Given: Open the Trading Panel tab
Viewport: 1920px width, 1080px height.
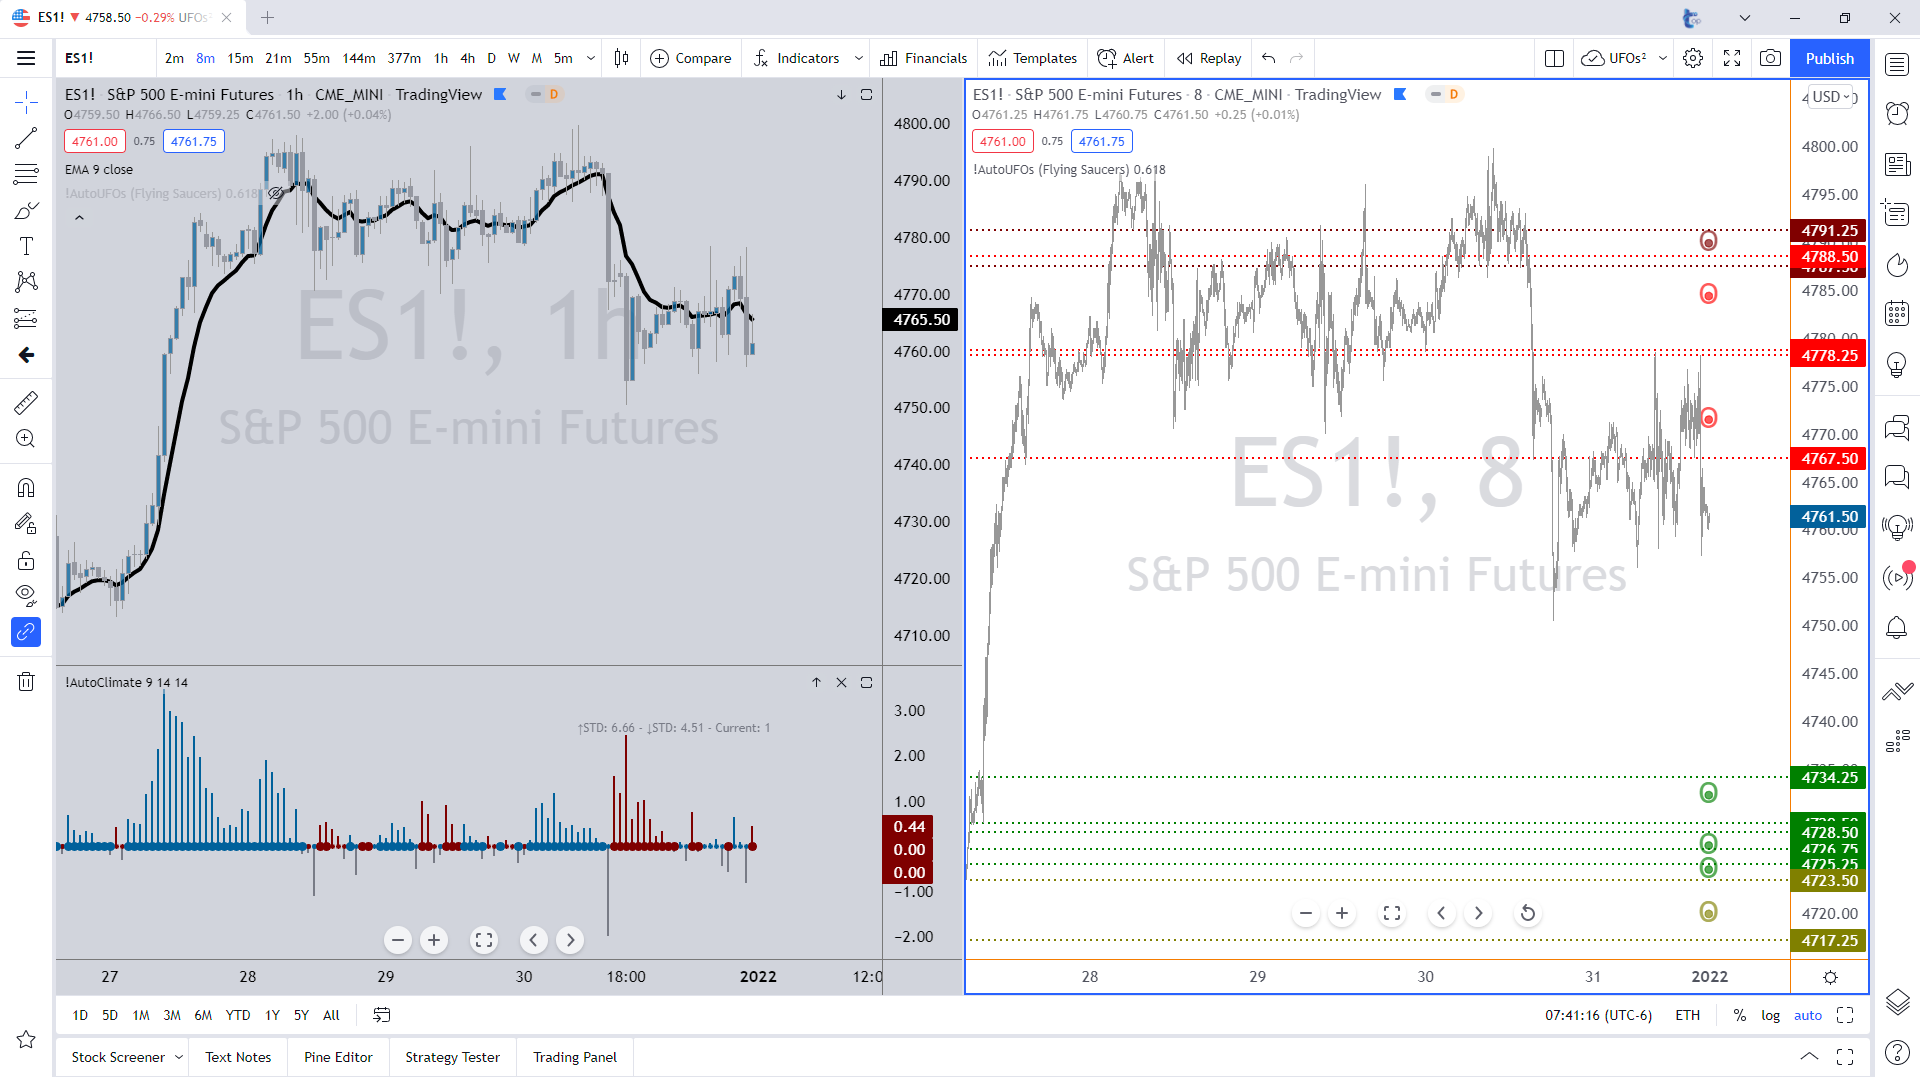Looking at the screenshot, I should click(x=575, y=1057).
